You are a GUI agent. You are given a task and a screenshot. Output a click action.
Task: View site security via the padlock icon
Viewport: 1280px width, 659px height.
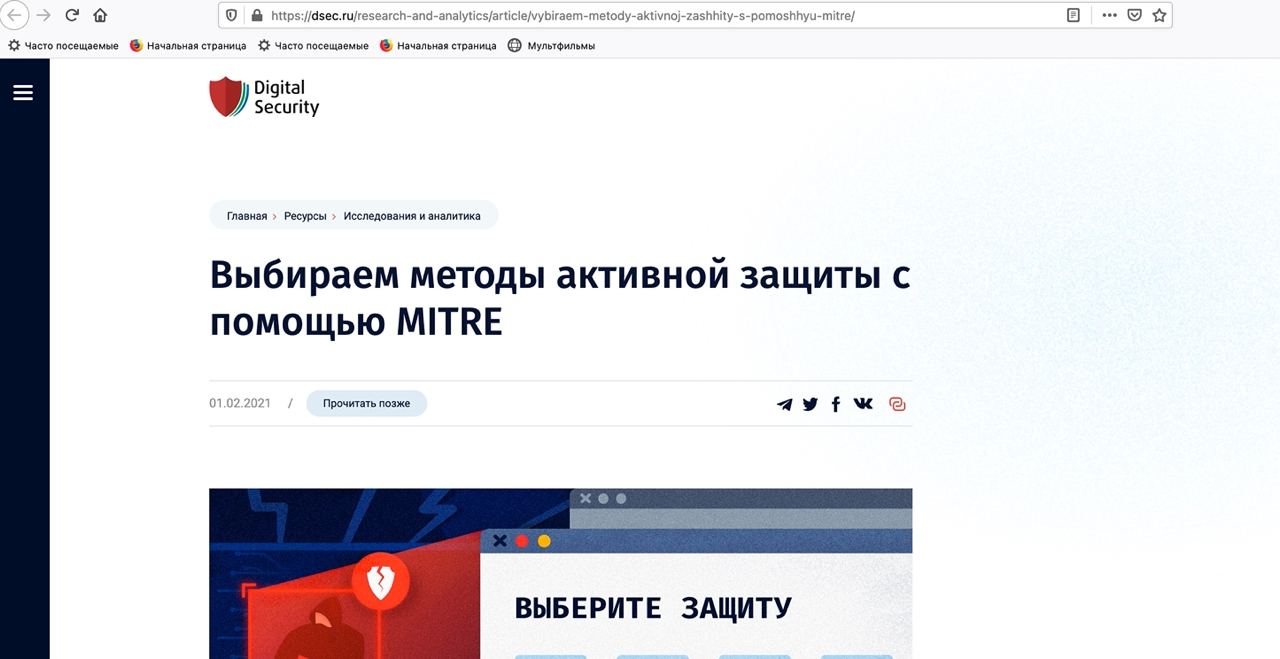click(256, 15)
